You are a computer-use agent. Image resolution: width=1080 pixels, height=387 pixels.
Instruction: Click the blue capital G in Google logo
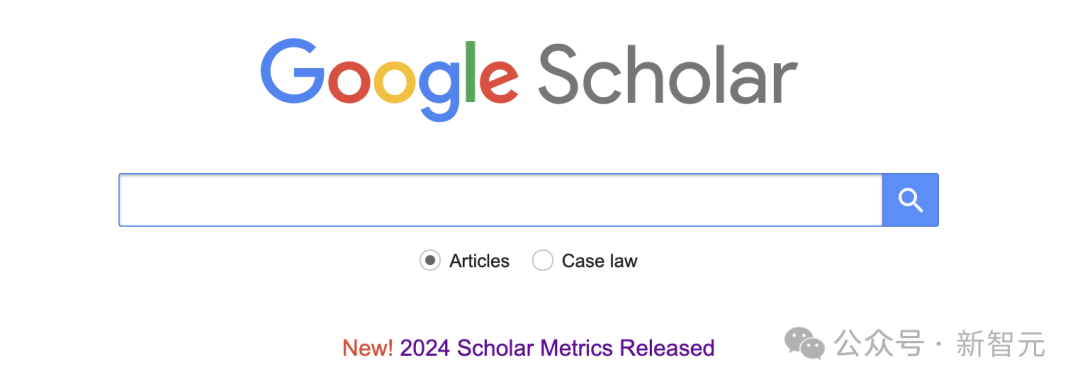[292, 72]
